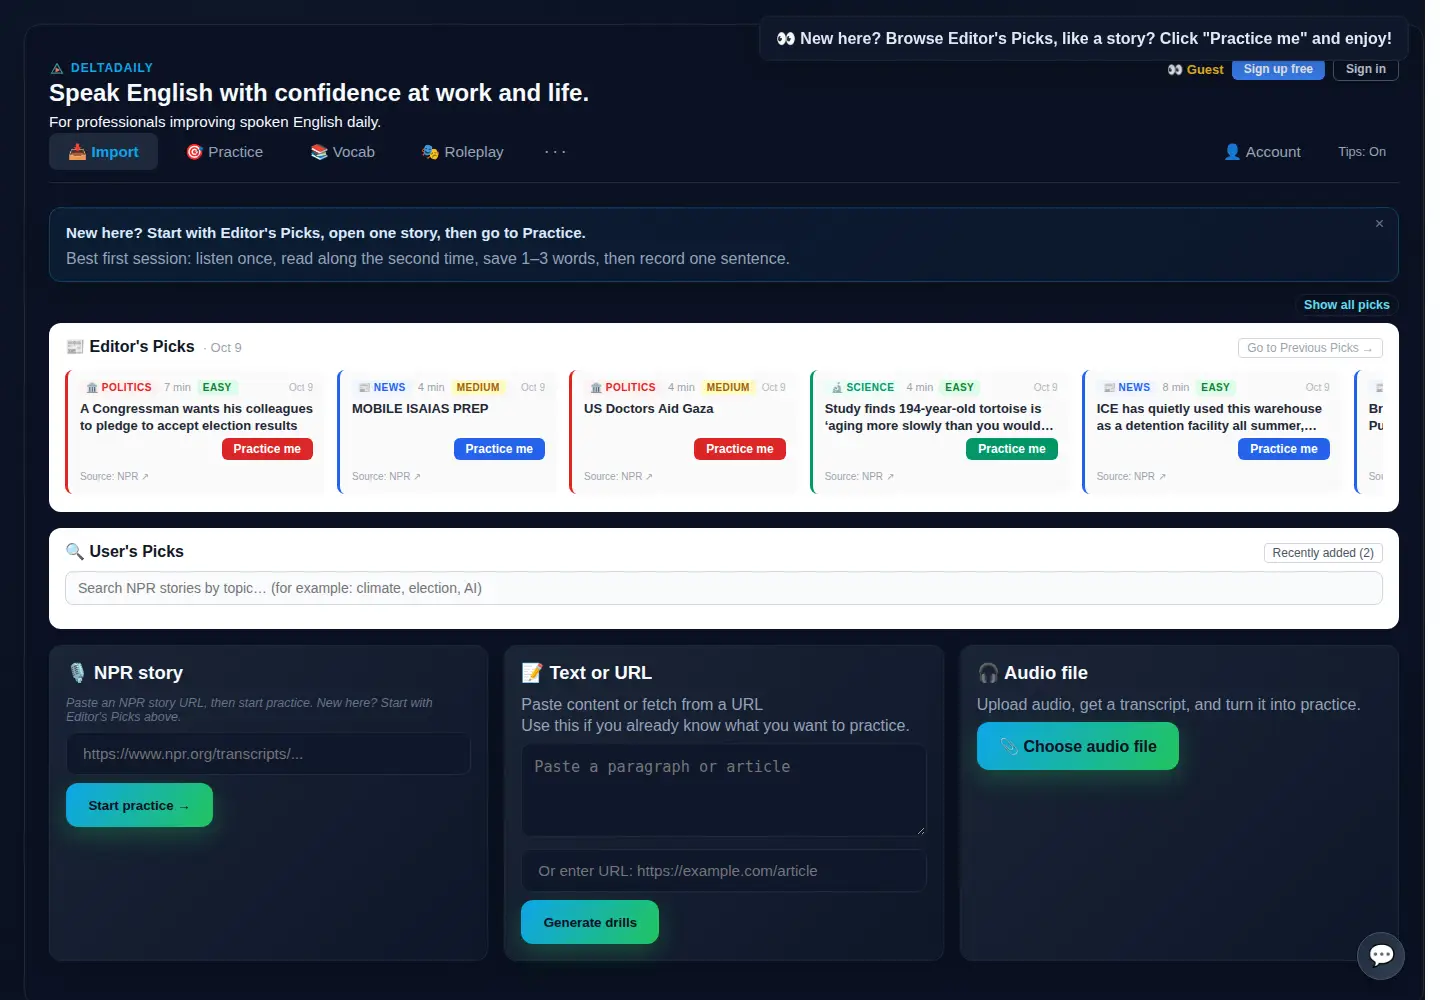Practice the US Doctors Aid Gaza story
Viewport: 1440px width, 1000px height.
740,449
